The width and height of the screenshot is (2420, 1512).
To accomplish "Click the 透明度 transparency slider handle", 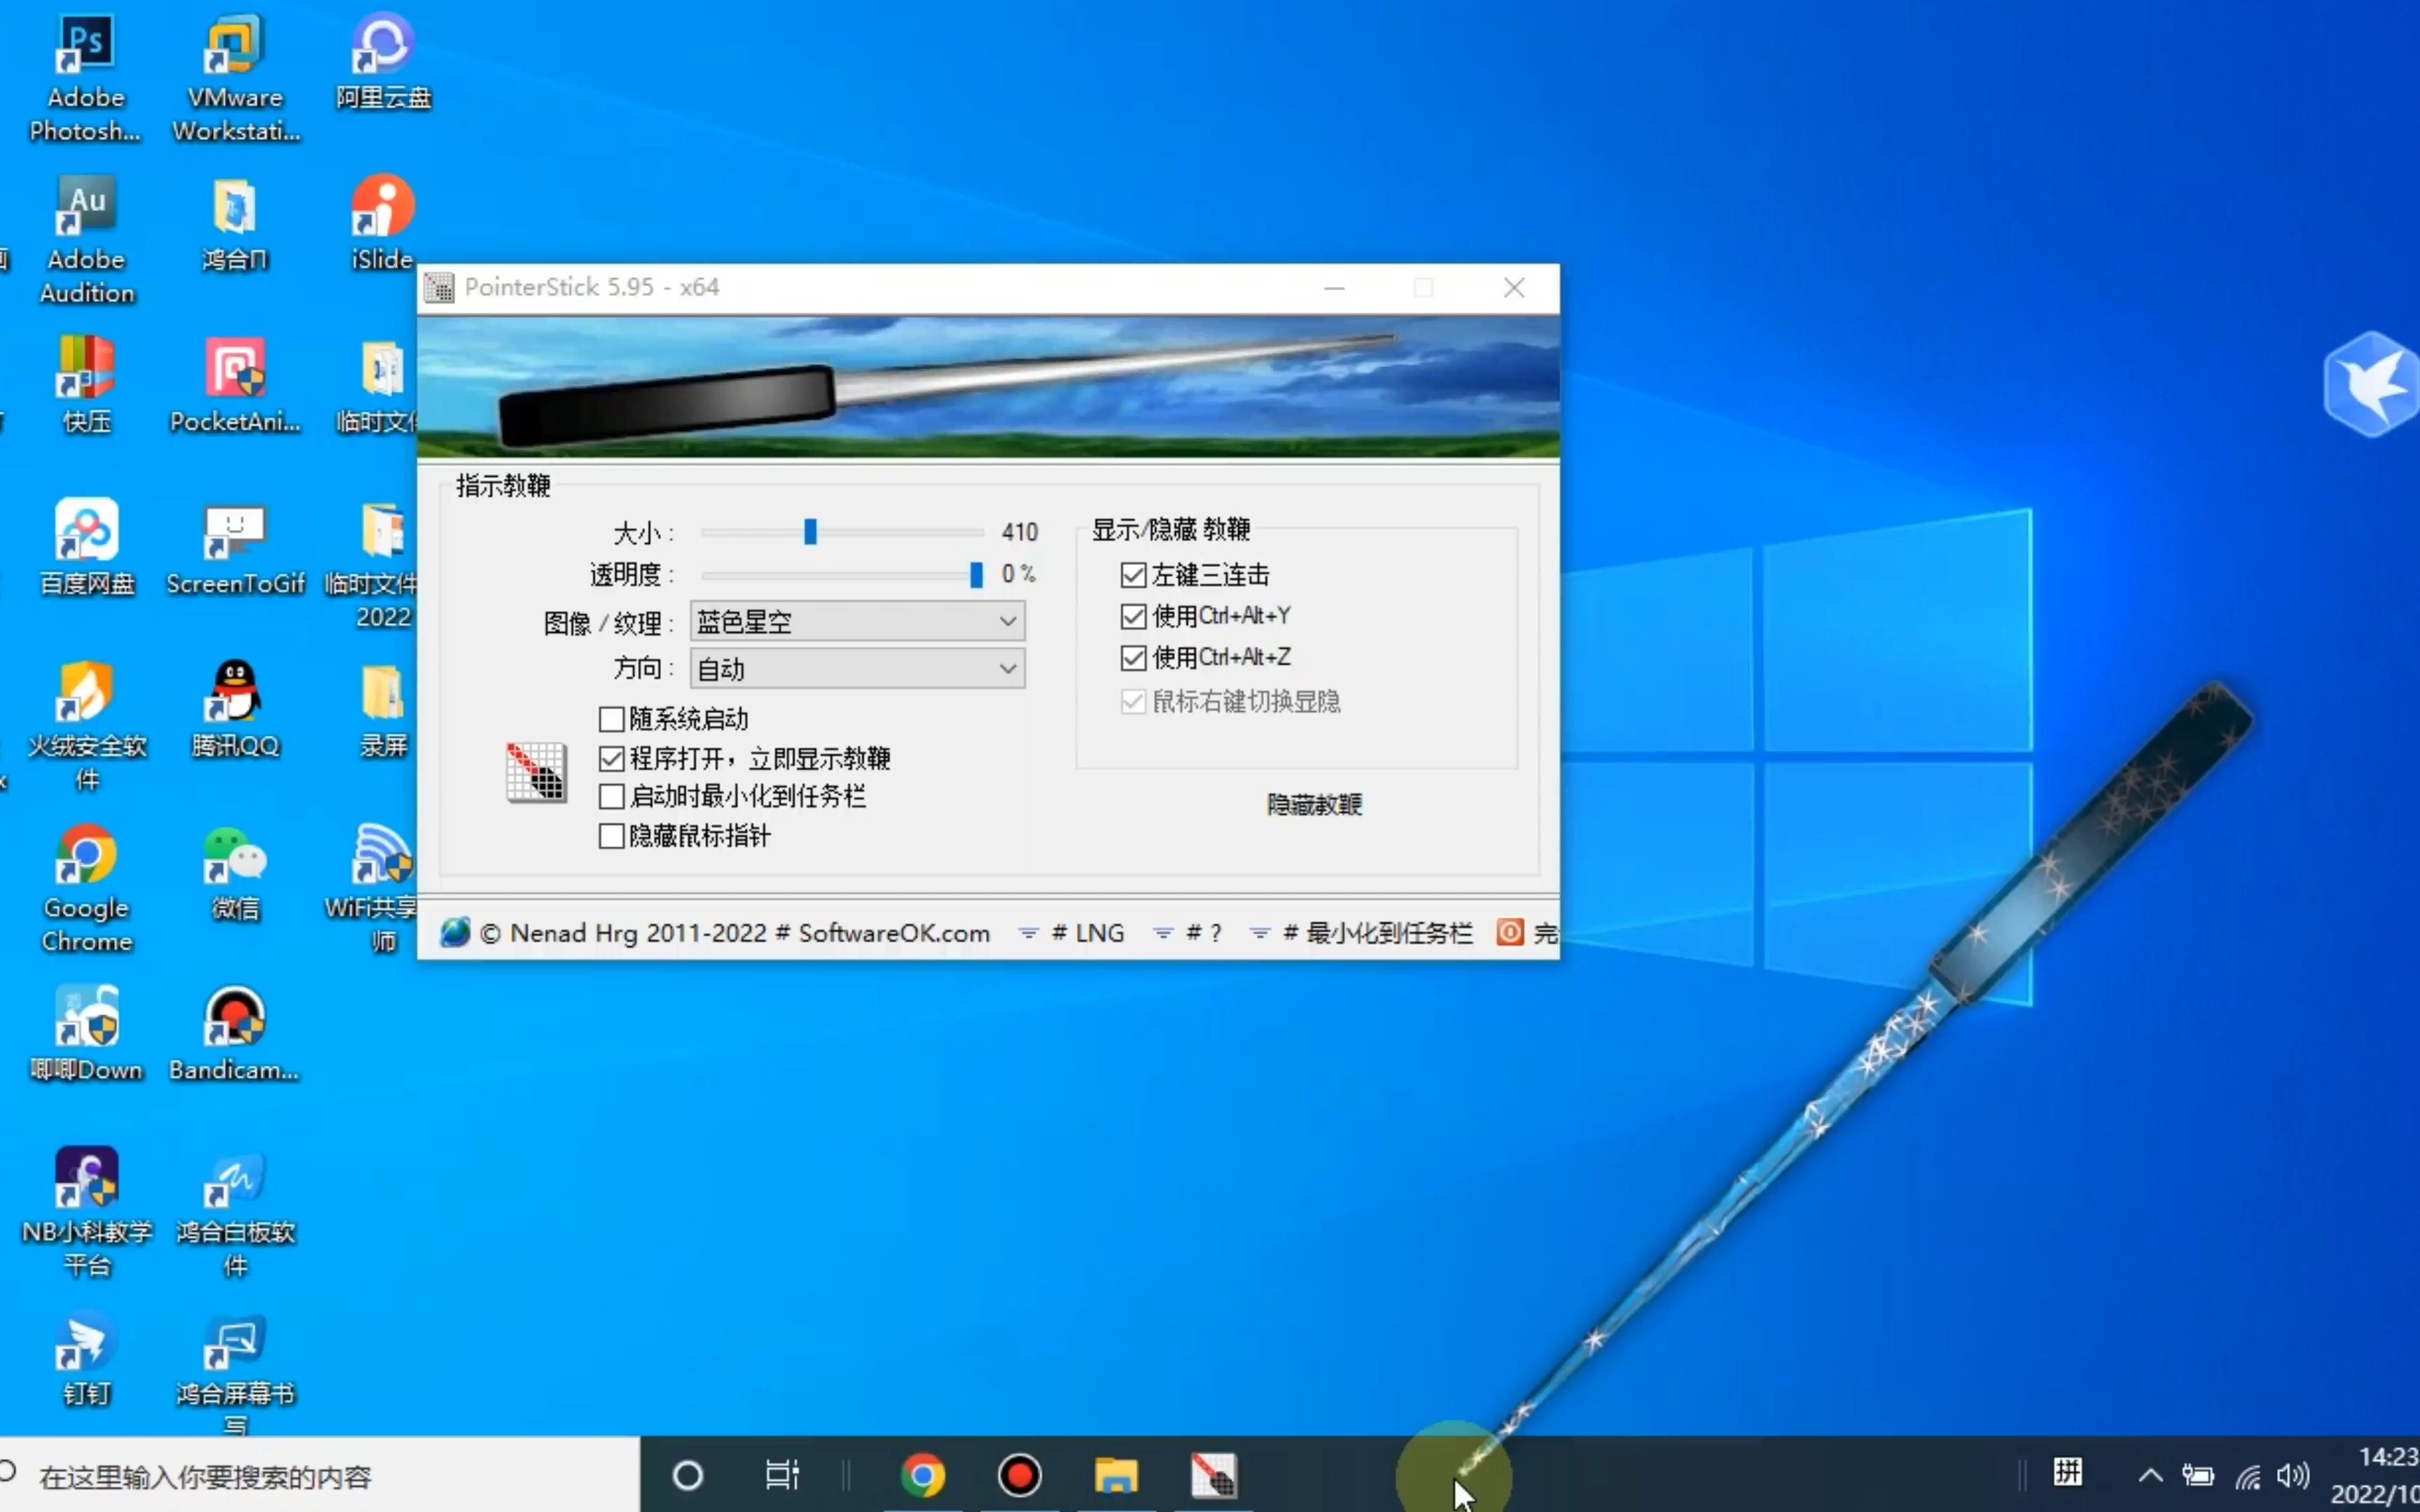I will [x=976, y=574].
